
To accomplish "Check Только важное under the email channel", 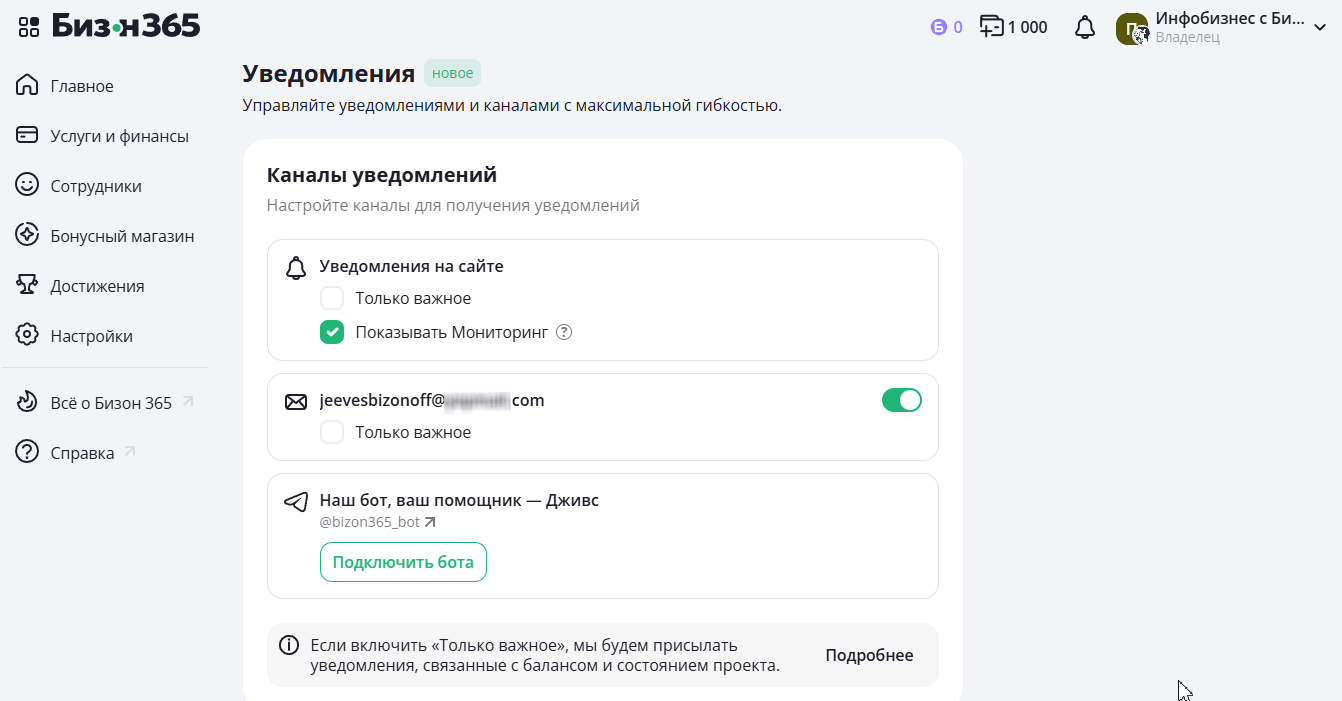I will 332,432.
